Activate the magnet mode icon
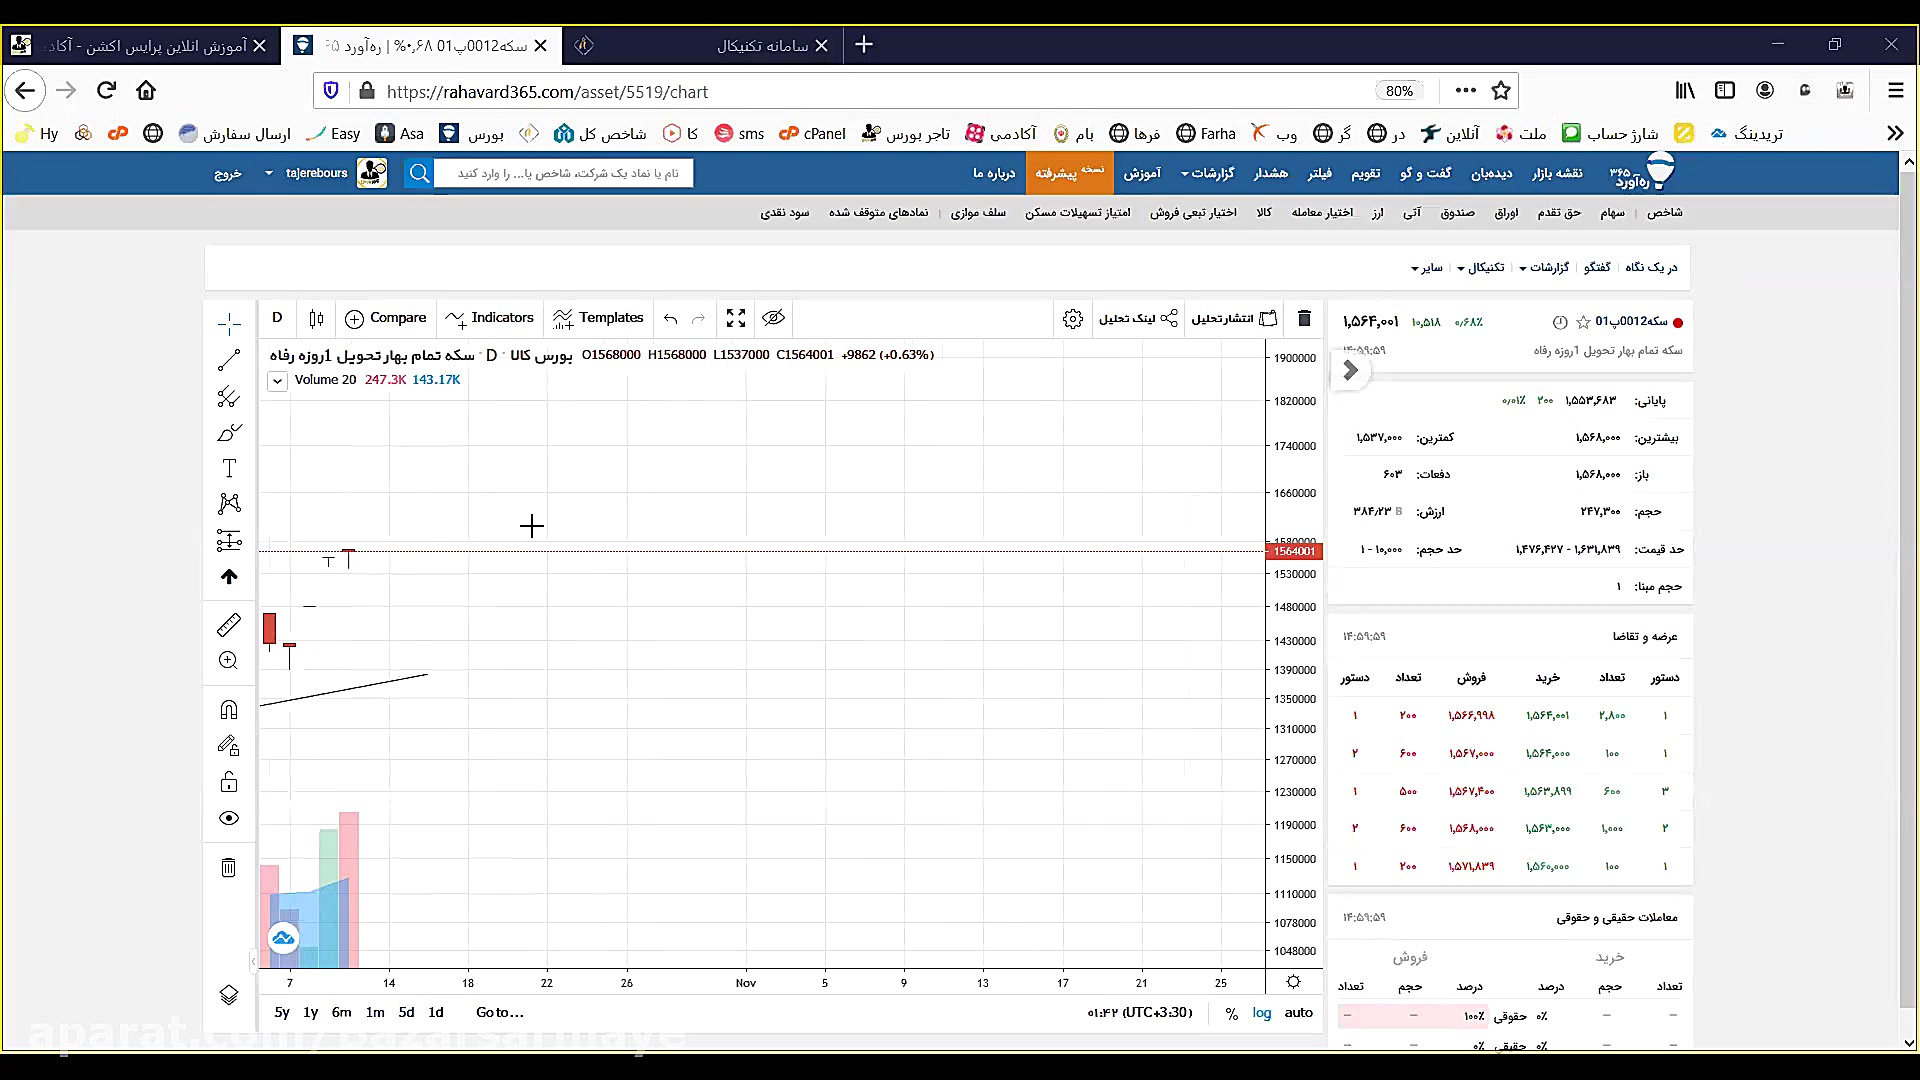The image size is (1920, 1080). click(229, 710)
